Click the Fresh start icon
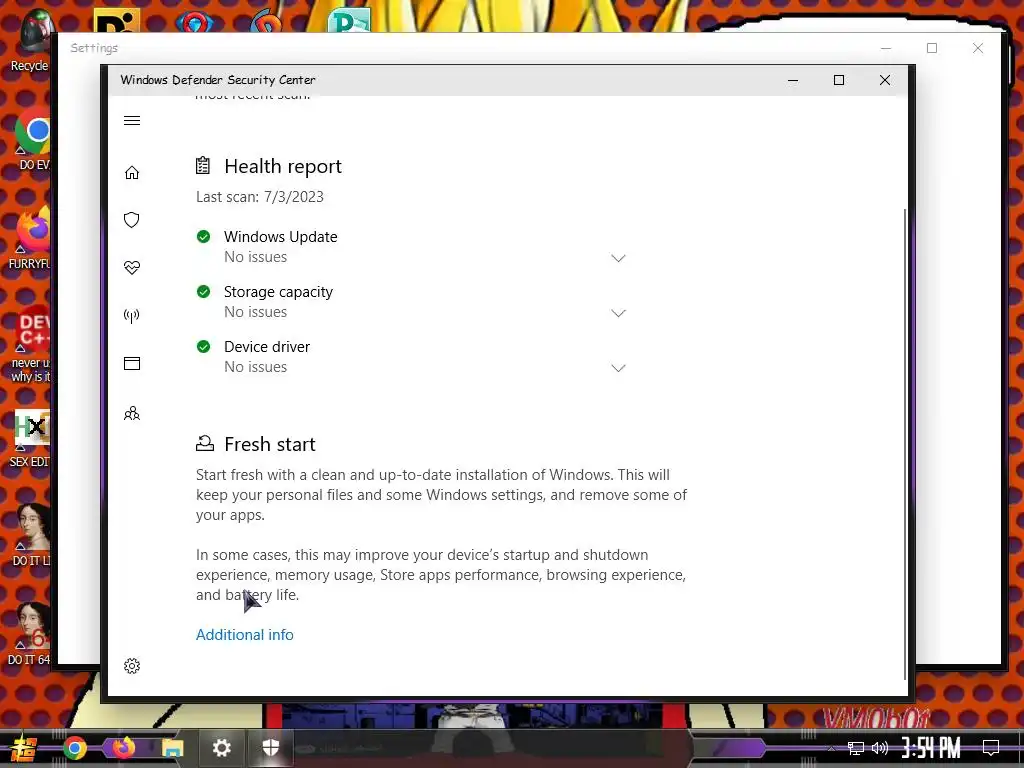This screenshot has height=768, width=1024. pos(205,443)
